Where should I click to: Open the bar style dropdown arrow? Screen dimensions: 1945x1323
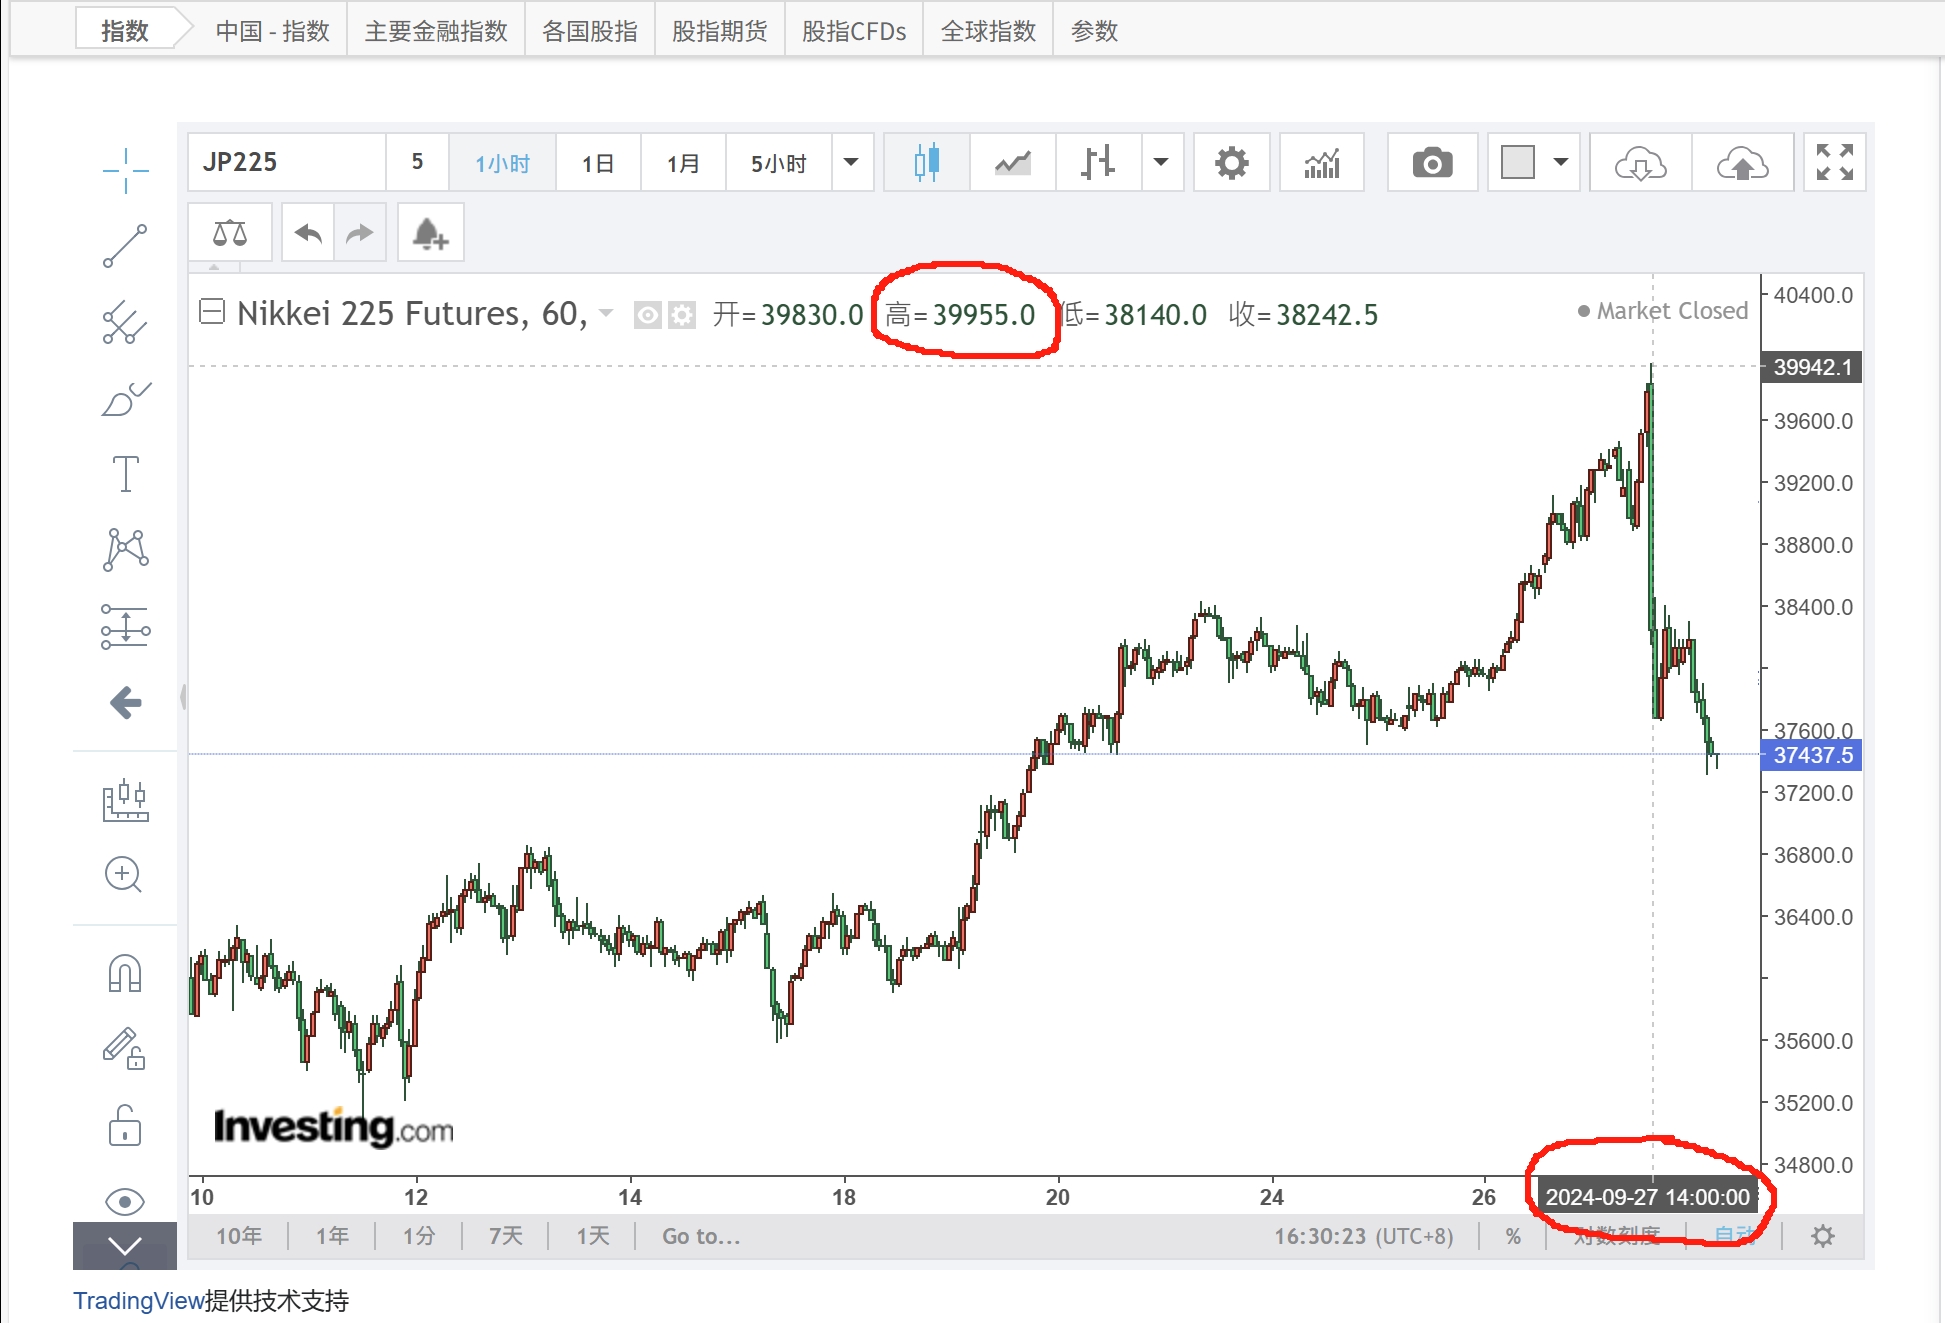pyautogui.click(x=1161, y=162)
